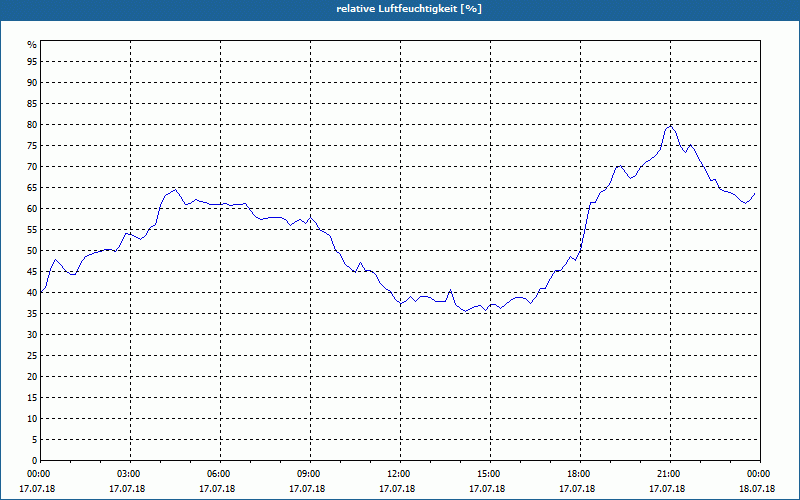Click the '18.07.18' date label
Screen dimensions: 800x500
(757, 489)
